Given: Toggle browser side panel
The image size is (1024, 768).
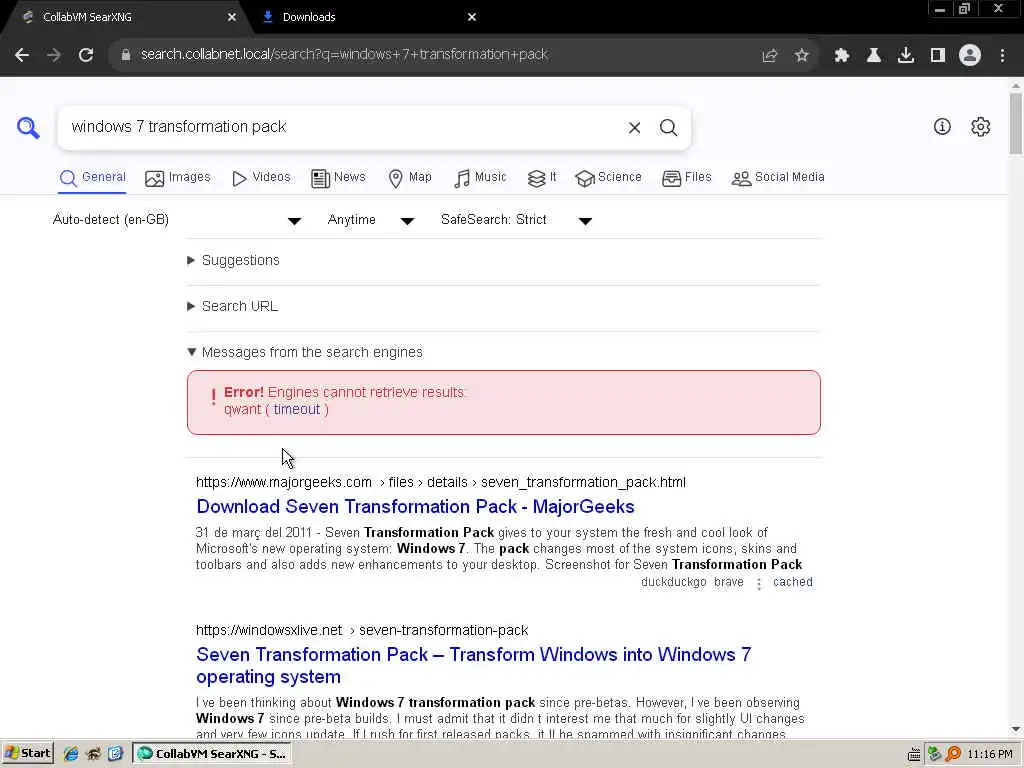Looking at the screenshot, I should coord(938,56).
